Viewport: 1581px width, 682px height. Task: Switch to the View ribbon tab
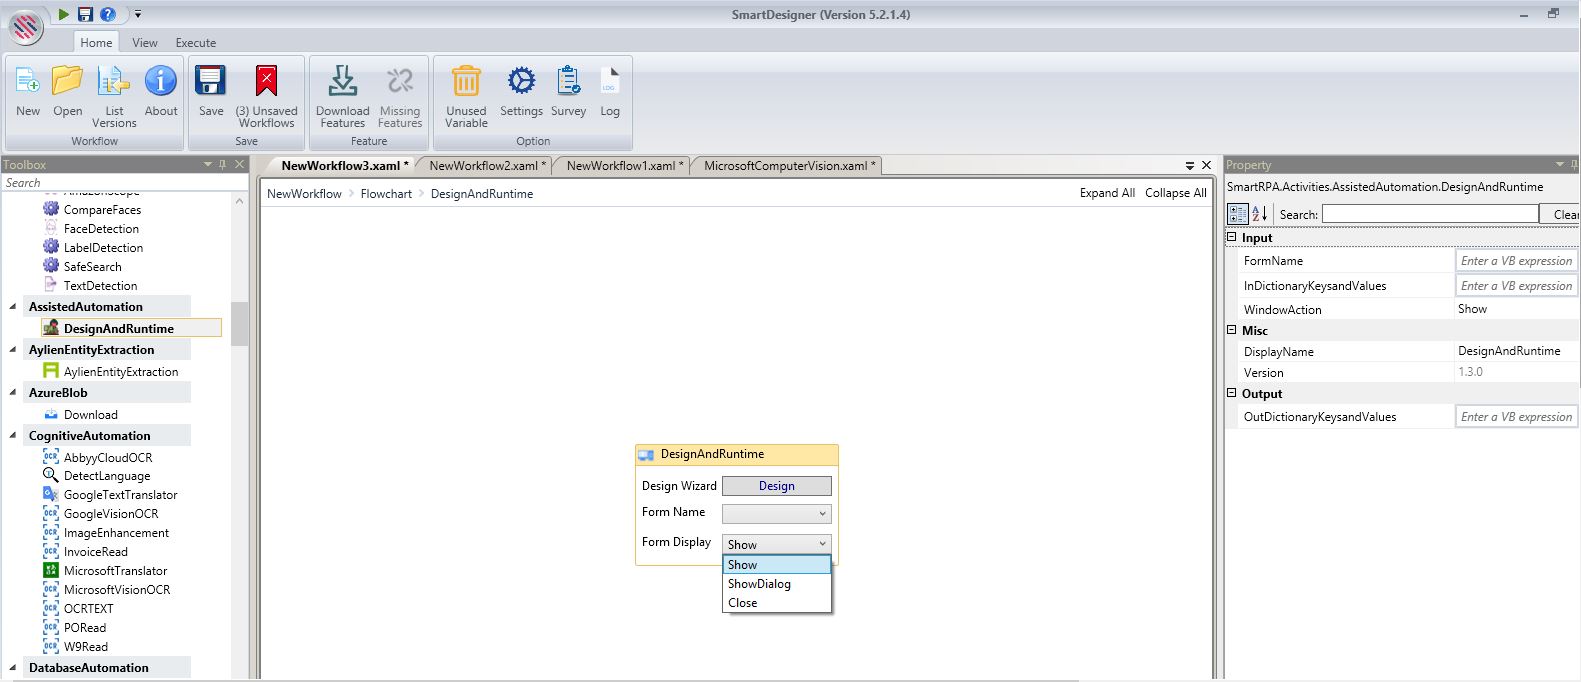(x=145, y=43)
